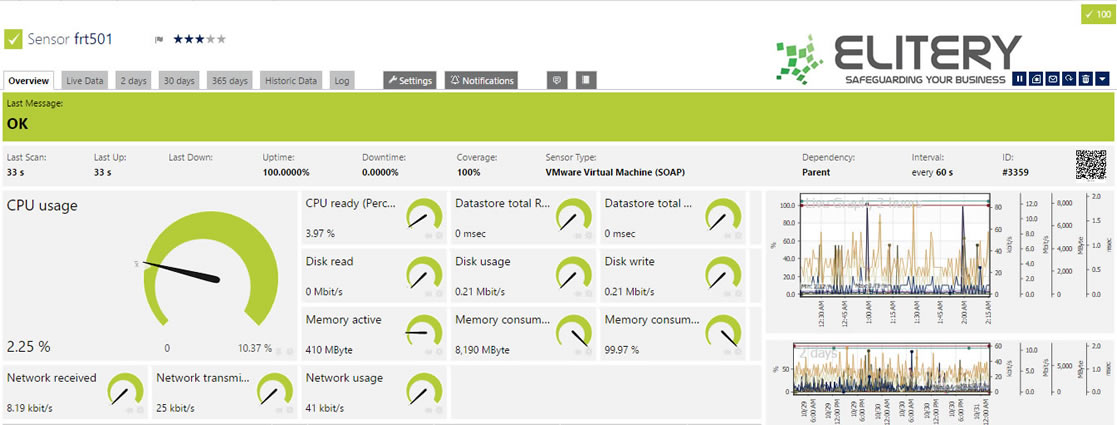The image size is (1117, 425).
Task: Click the Disk read gauge dial
Action: 425,274
